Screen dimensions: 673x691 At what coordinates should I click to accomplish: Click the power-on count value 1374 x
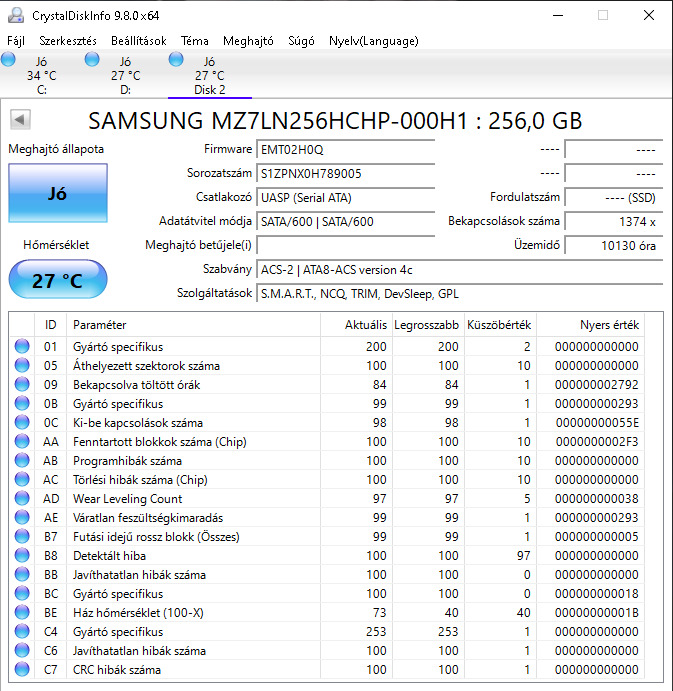614,221
